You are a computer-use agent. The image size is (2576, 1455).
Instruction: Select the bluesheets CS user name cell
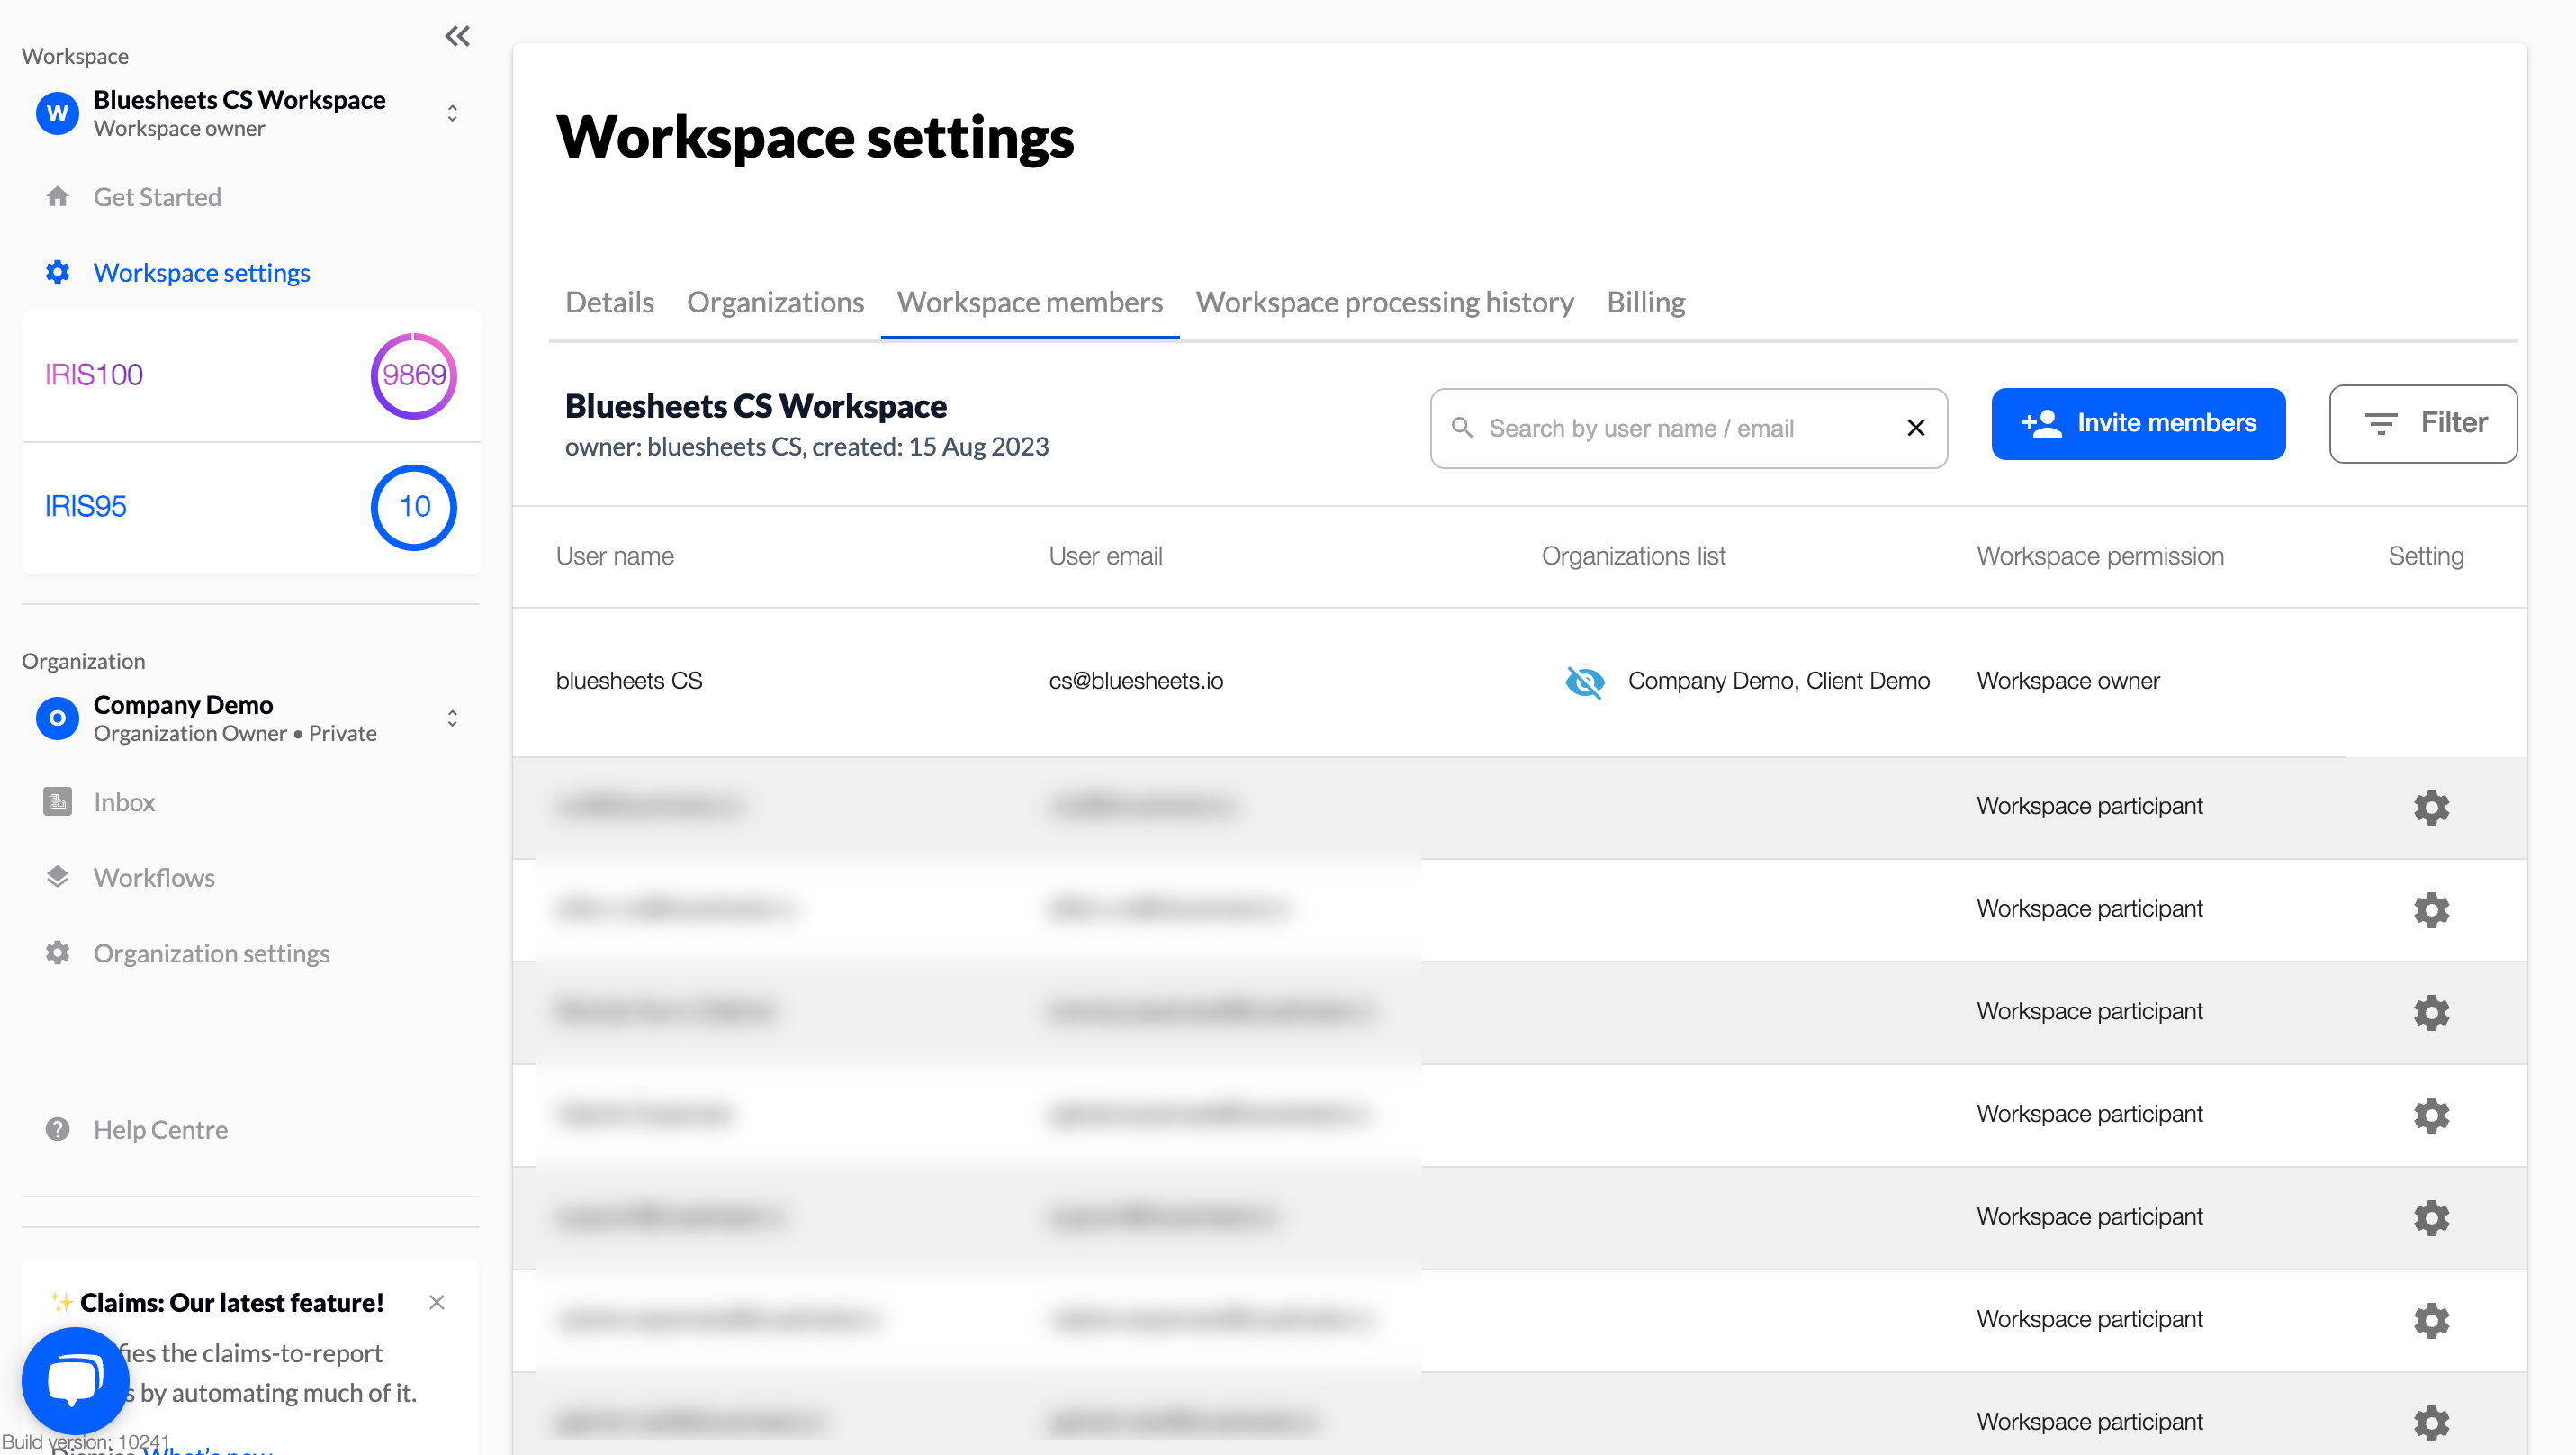coord(629,680)
